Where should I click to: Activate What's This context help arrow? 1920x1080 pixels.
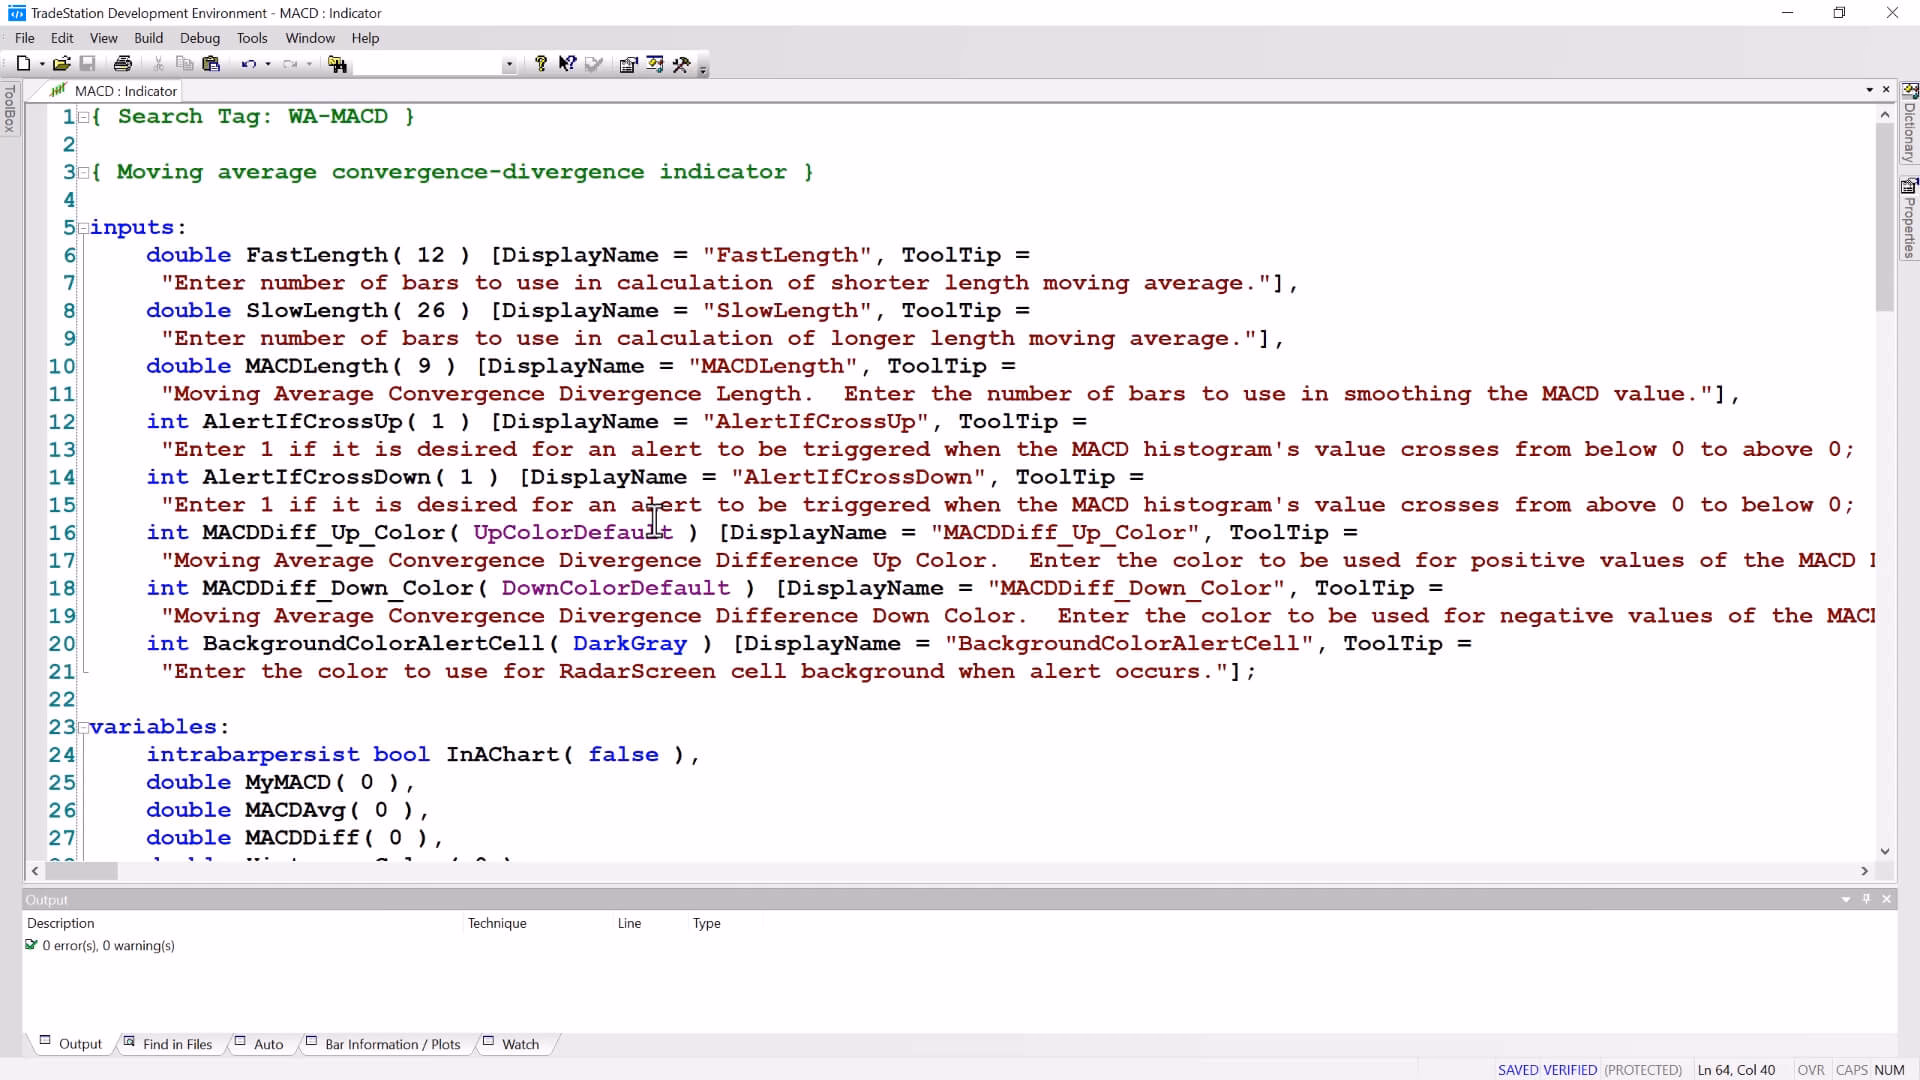pos(567,63)
